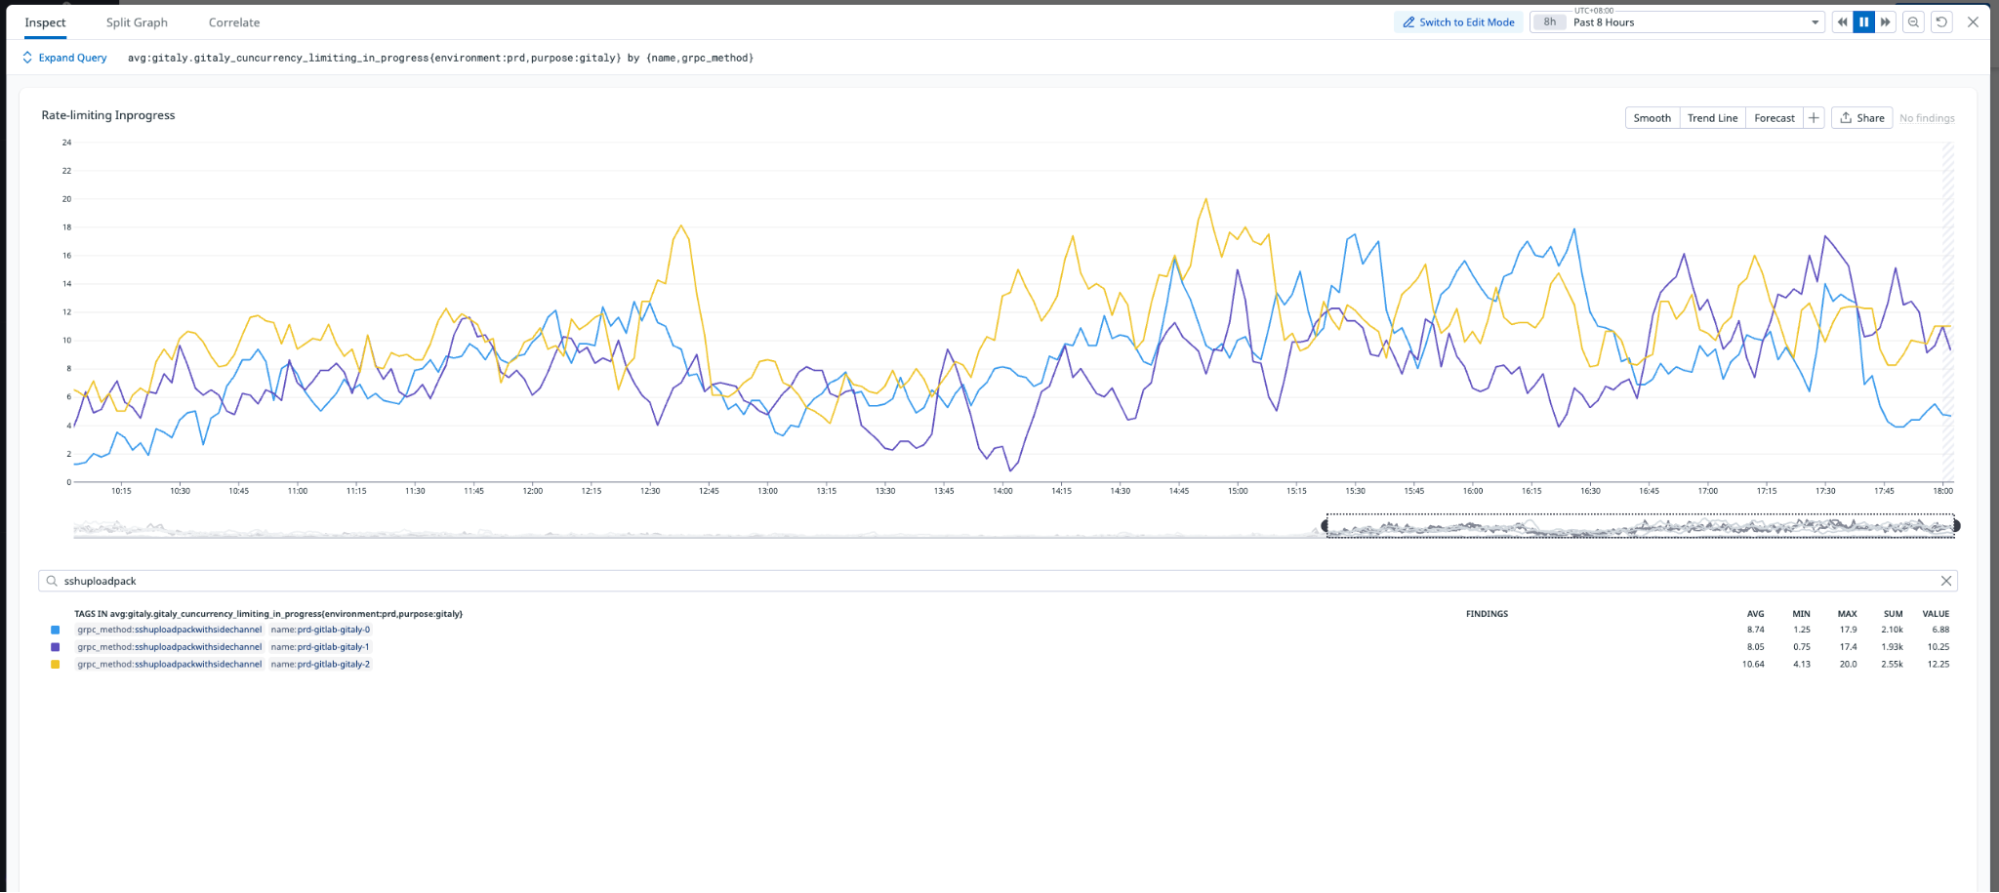Turn on Forecast for the graph
1999x893 pixels.
coord(1774,118)
